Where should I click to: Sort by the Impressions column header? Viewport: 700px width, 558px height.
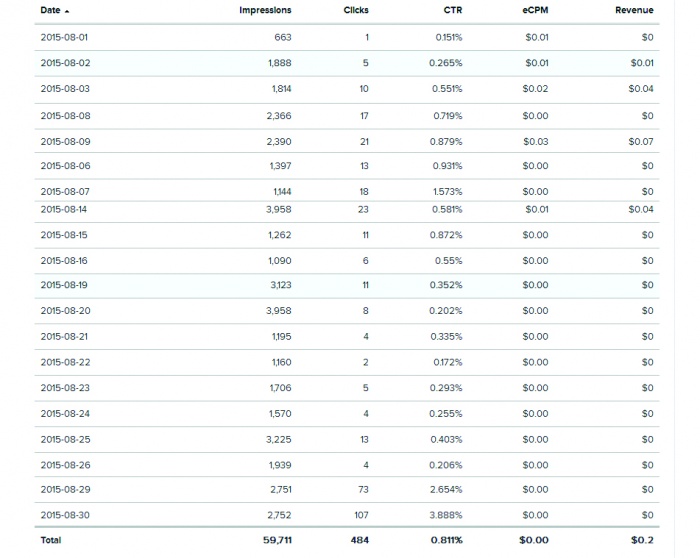point(265,10)
